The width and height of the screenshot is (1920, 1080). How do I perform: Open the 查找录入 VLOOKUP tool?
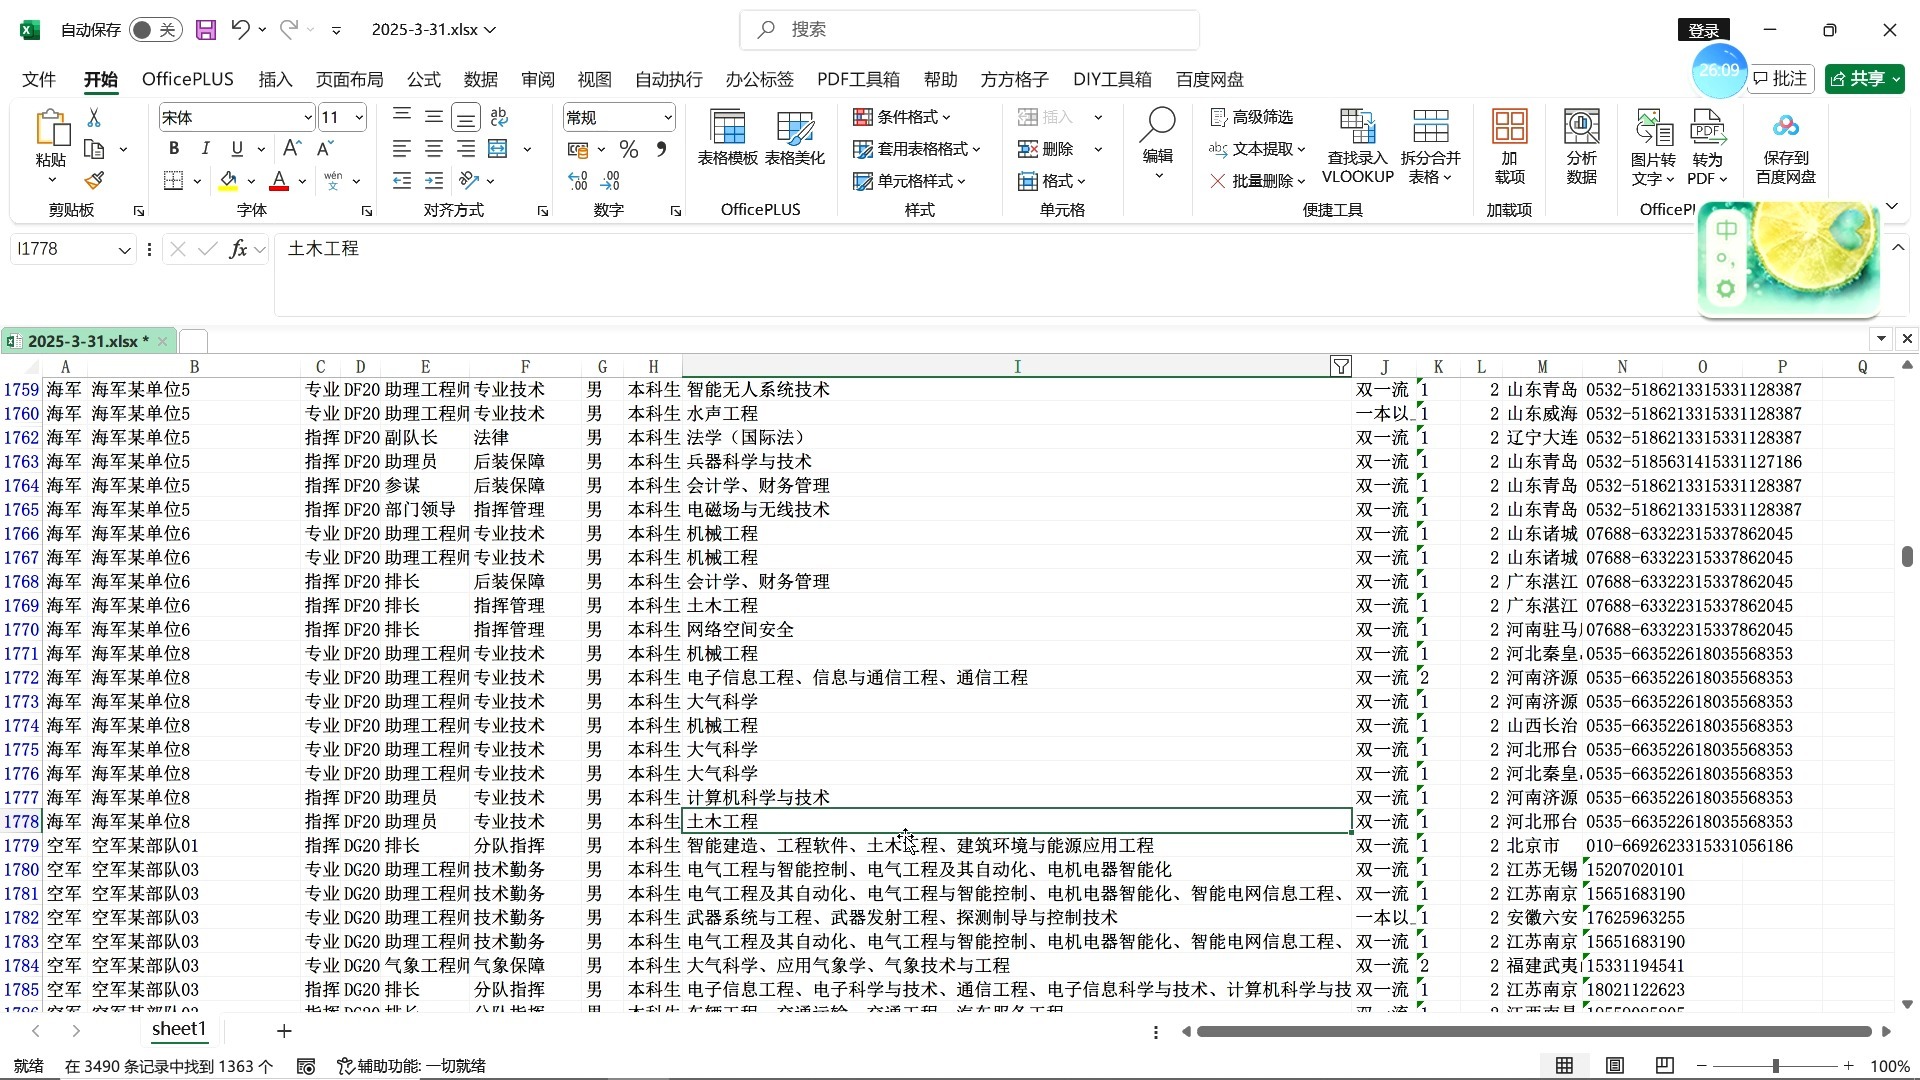[1357, 147]
